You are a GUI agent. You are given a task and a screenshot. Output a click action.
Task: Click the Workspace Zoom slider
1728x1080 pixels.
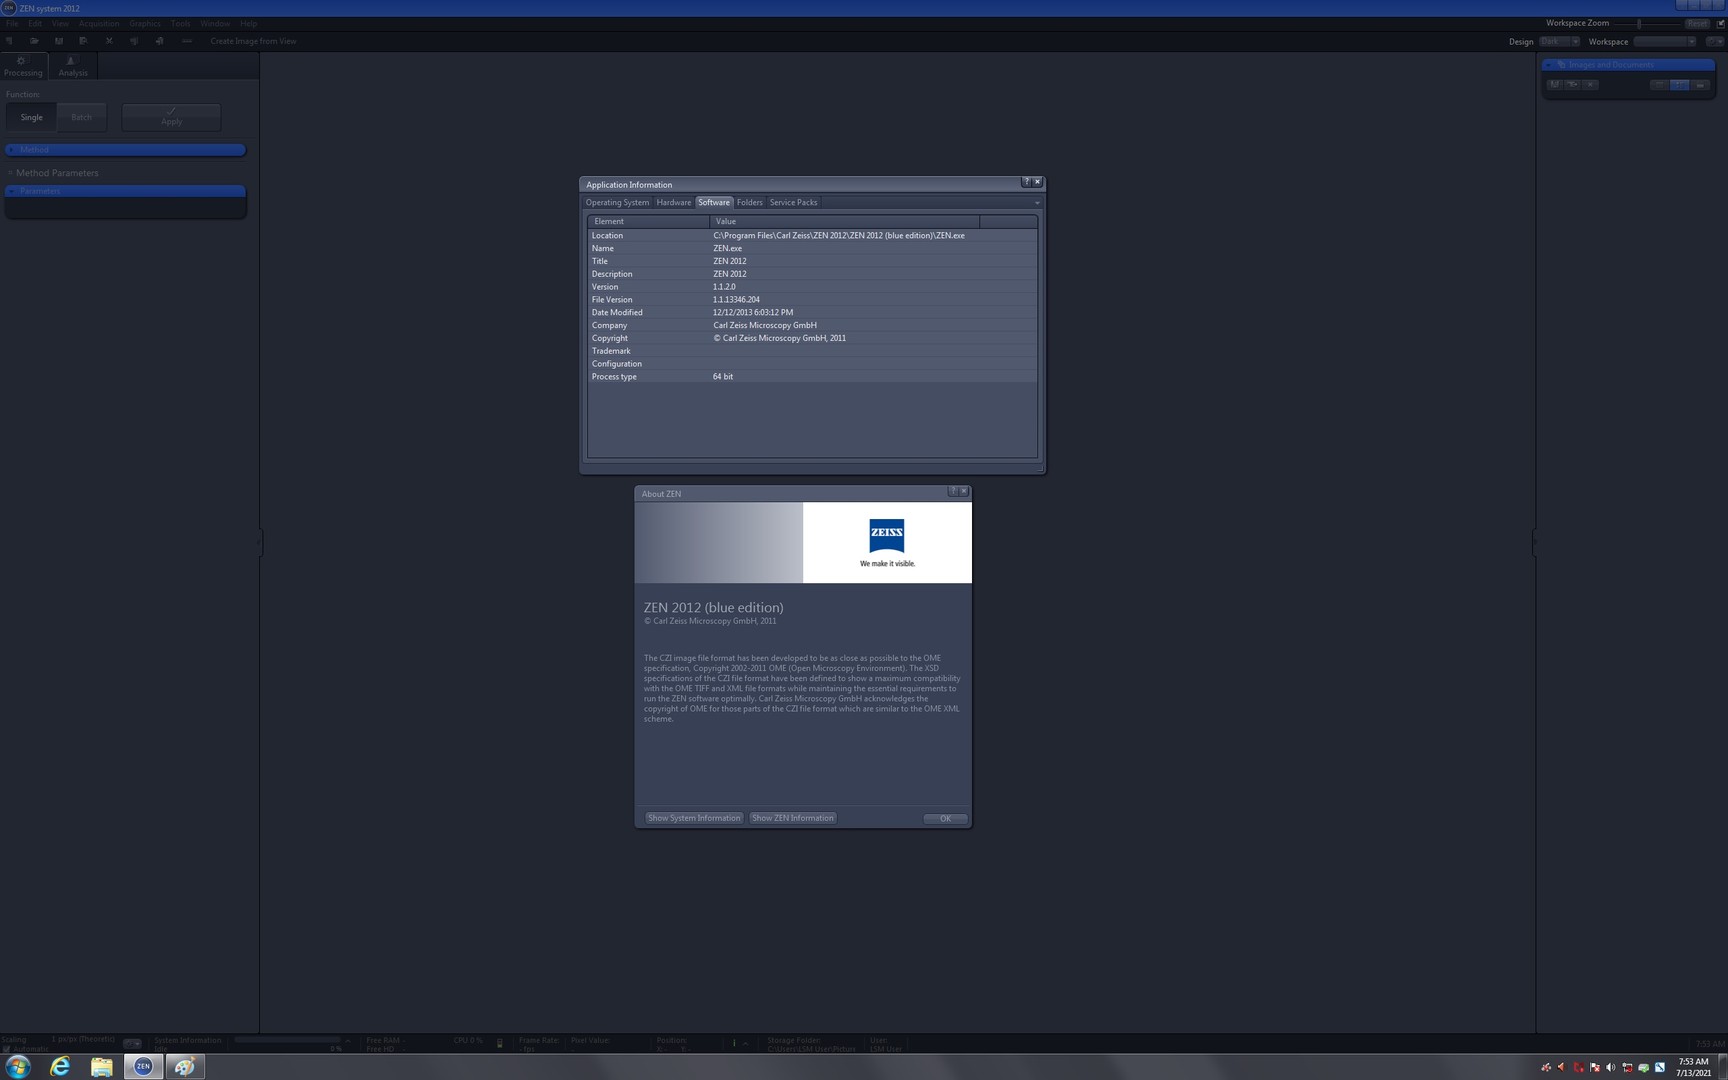1639,23
